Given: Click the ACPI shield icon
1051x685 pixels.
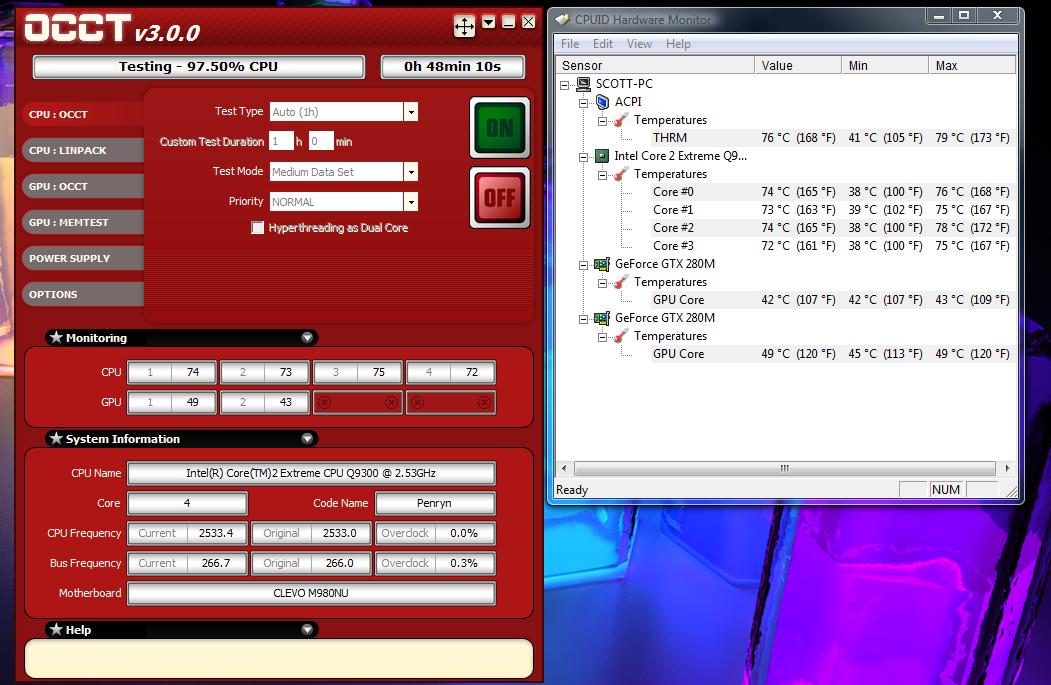Looking at the screenshot, I should pos(603,102).
